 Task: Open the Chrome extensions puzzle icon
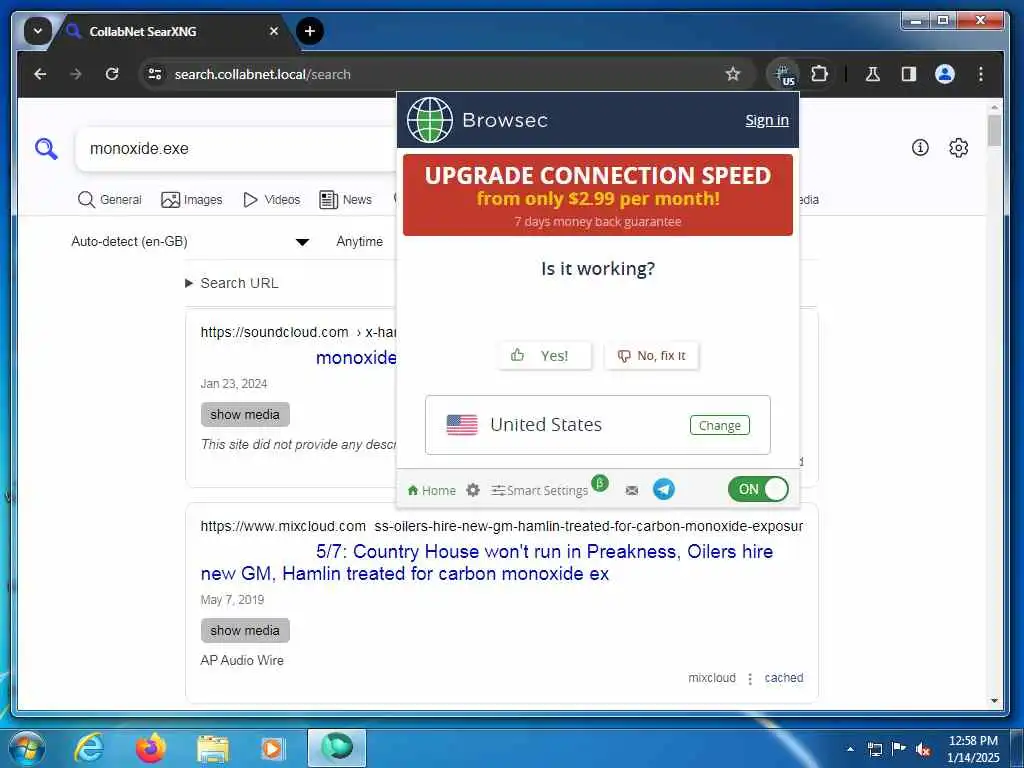pyautogui.click(x=819, y=74)
